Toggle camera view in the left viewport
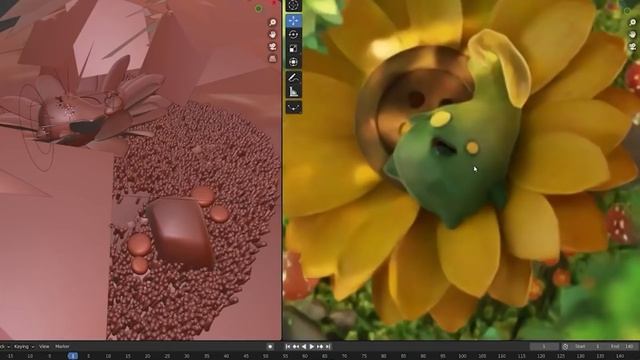 [x=273, y=47]
